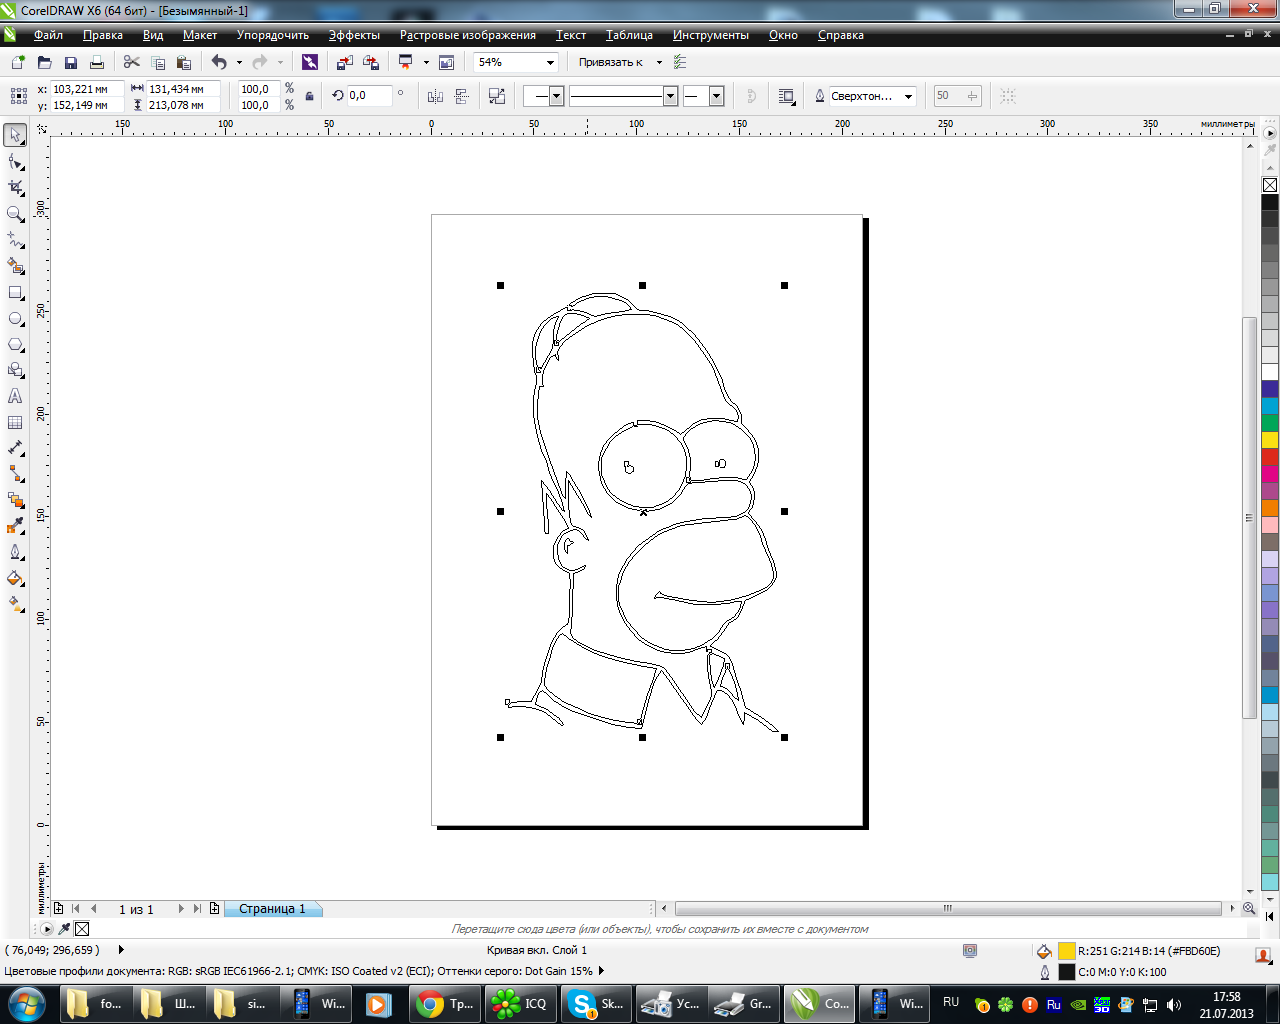Expand the undo history arrow
The height and width of the screenshot is (1024, 1280).
(x=239, y=62)
